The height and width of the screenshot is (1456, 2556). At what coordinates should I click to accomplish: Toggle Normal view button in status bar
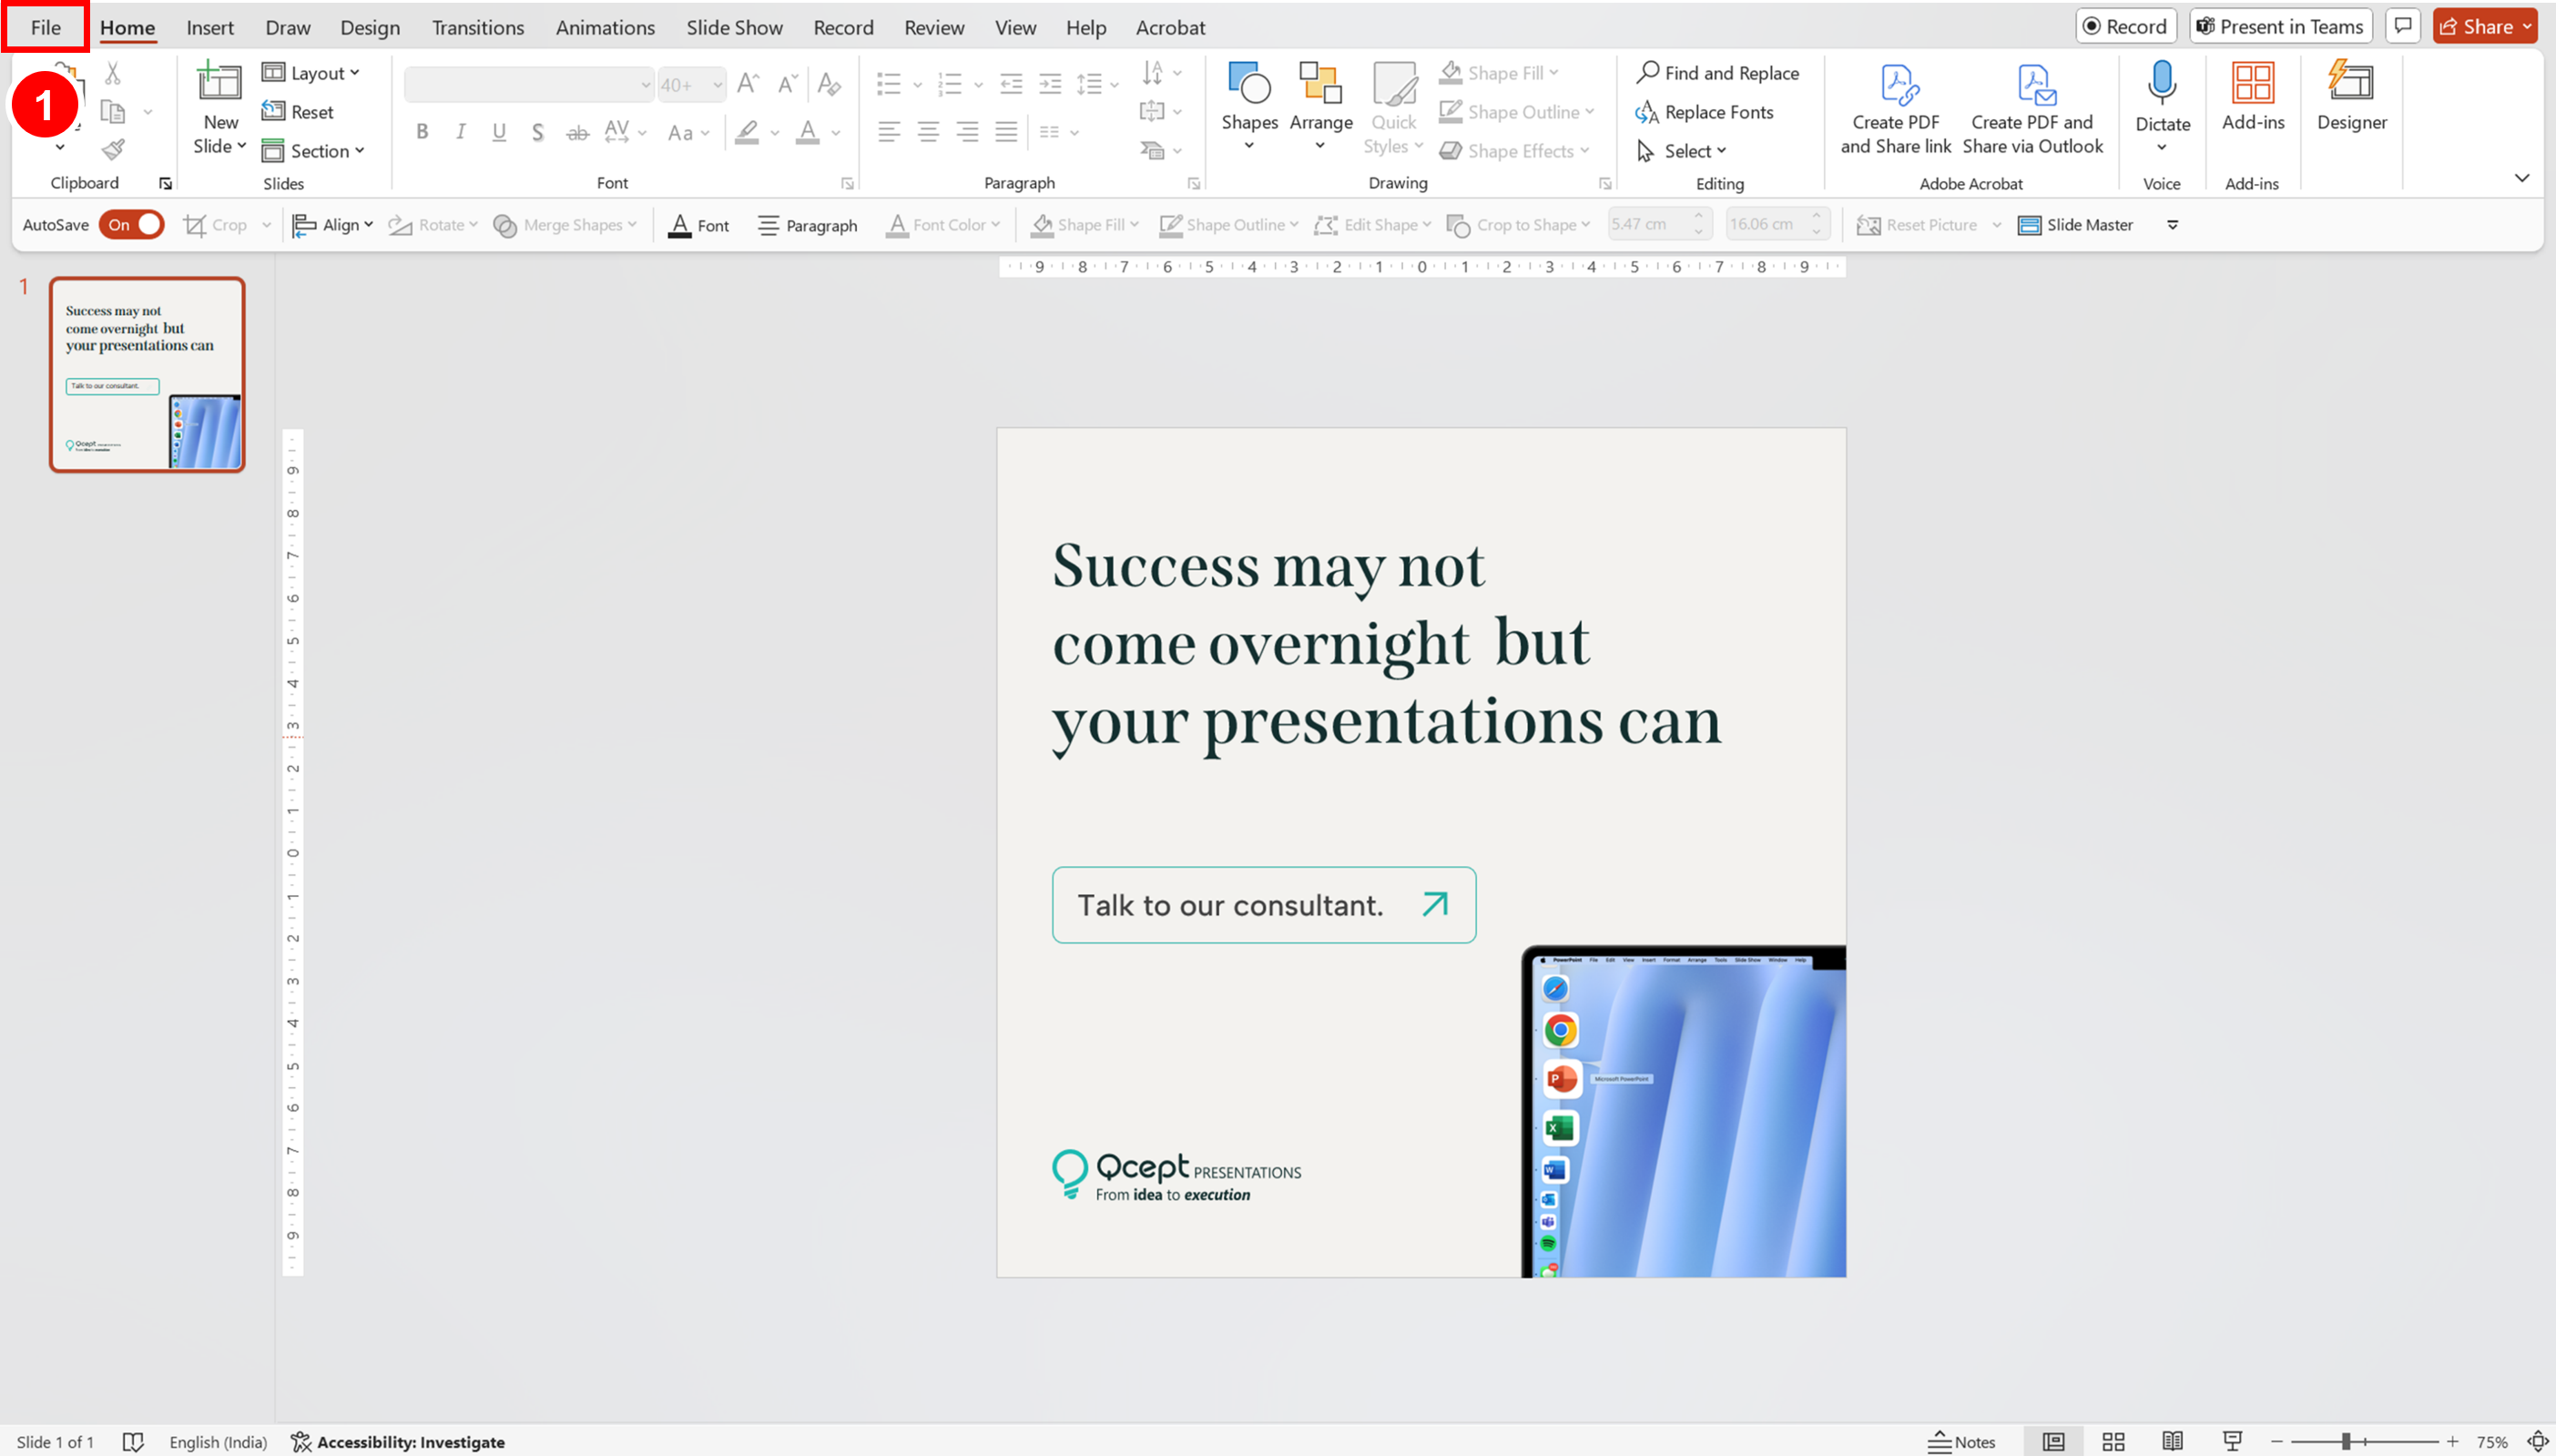pos(2053,1441)
